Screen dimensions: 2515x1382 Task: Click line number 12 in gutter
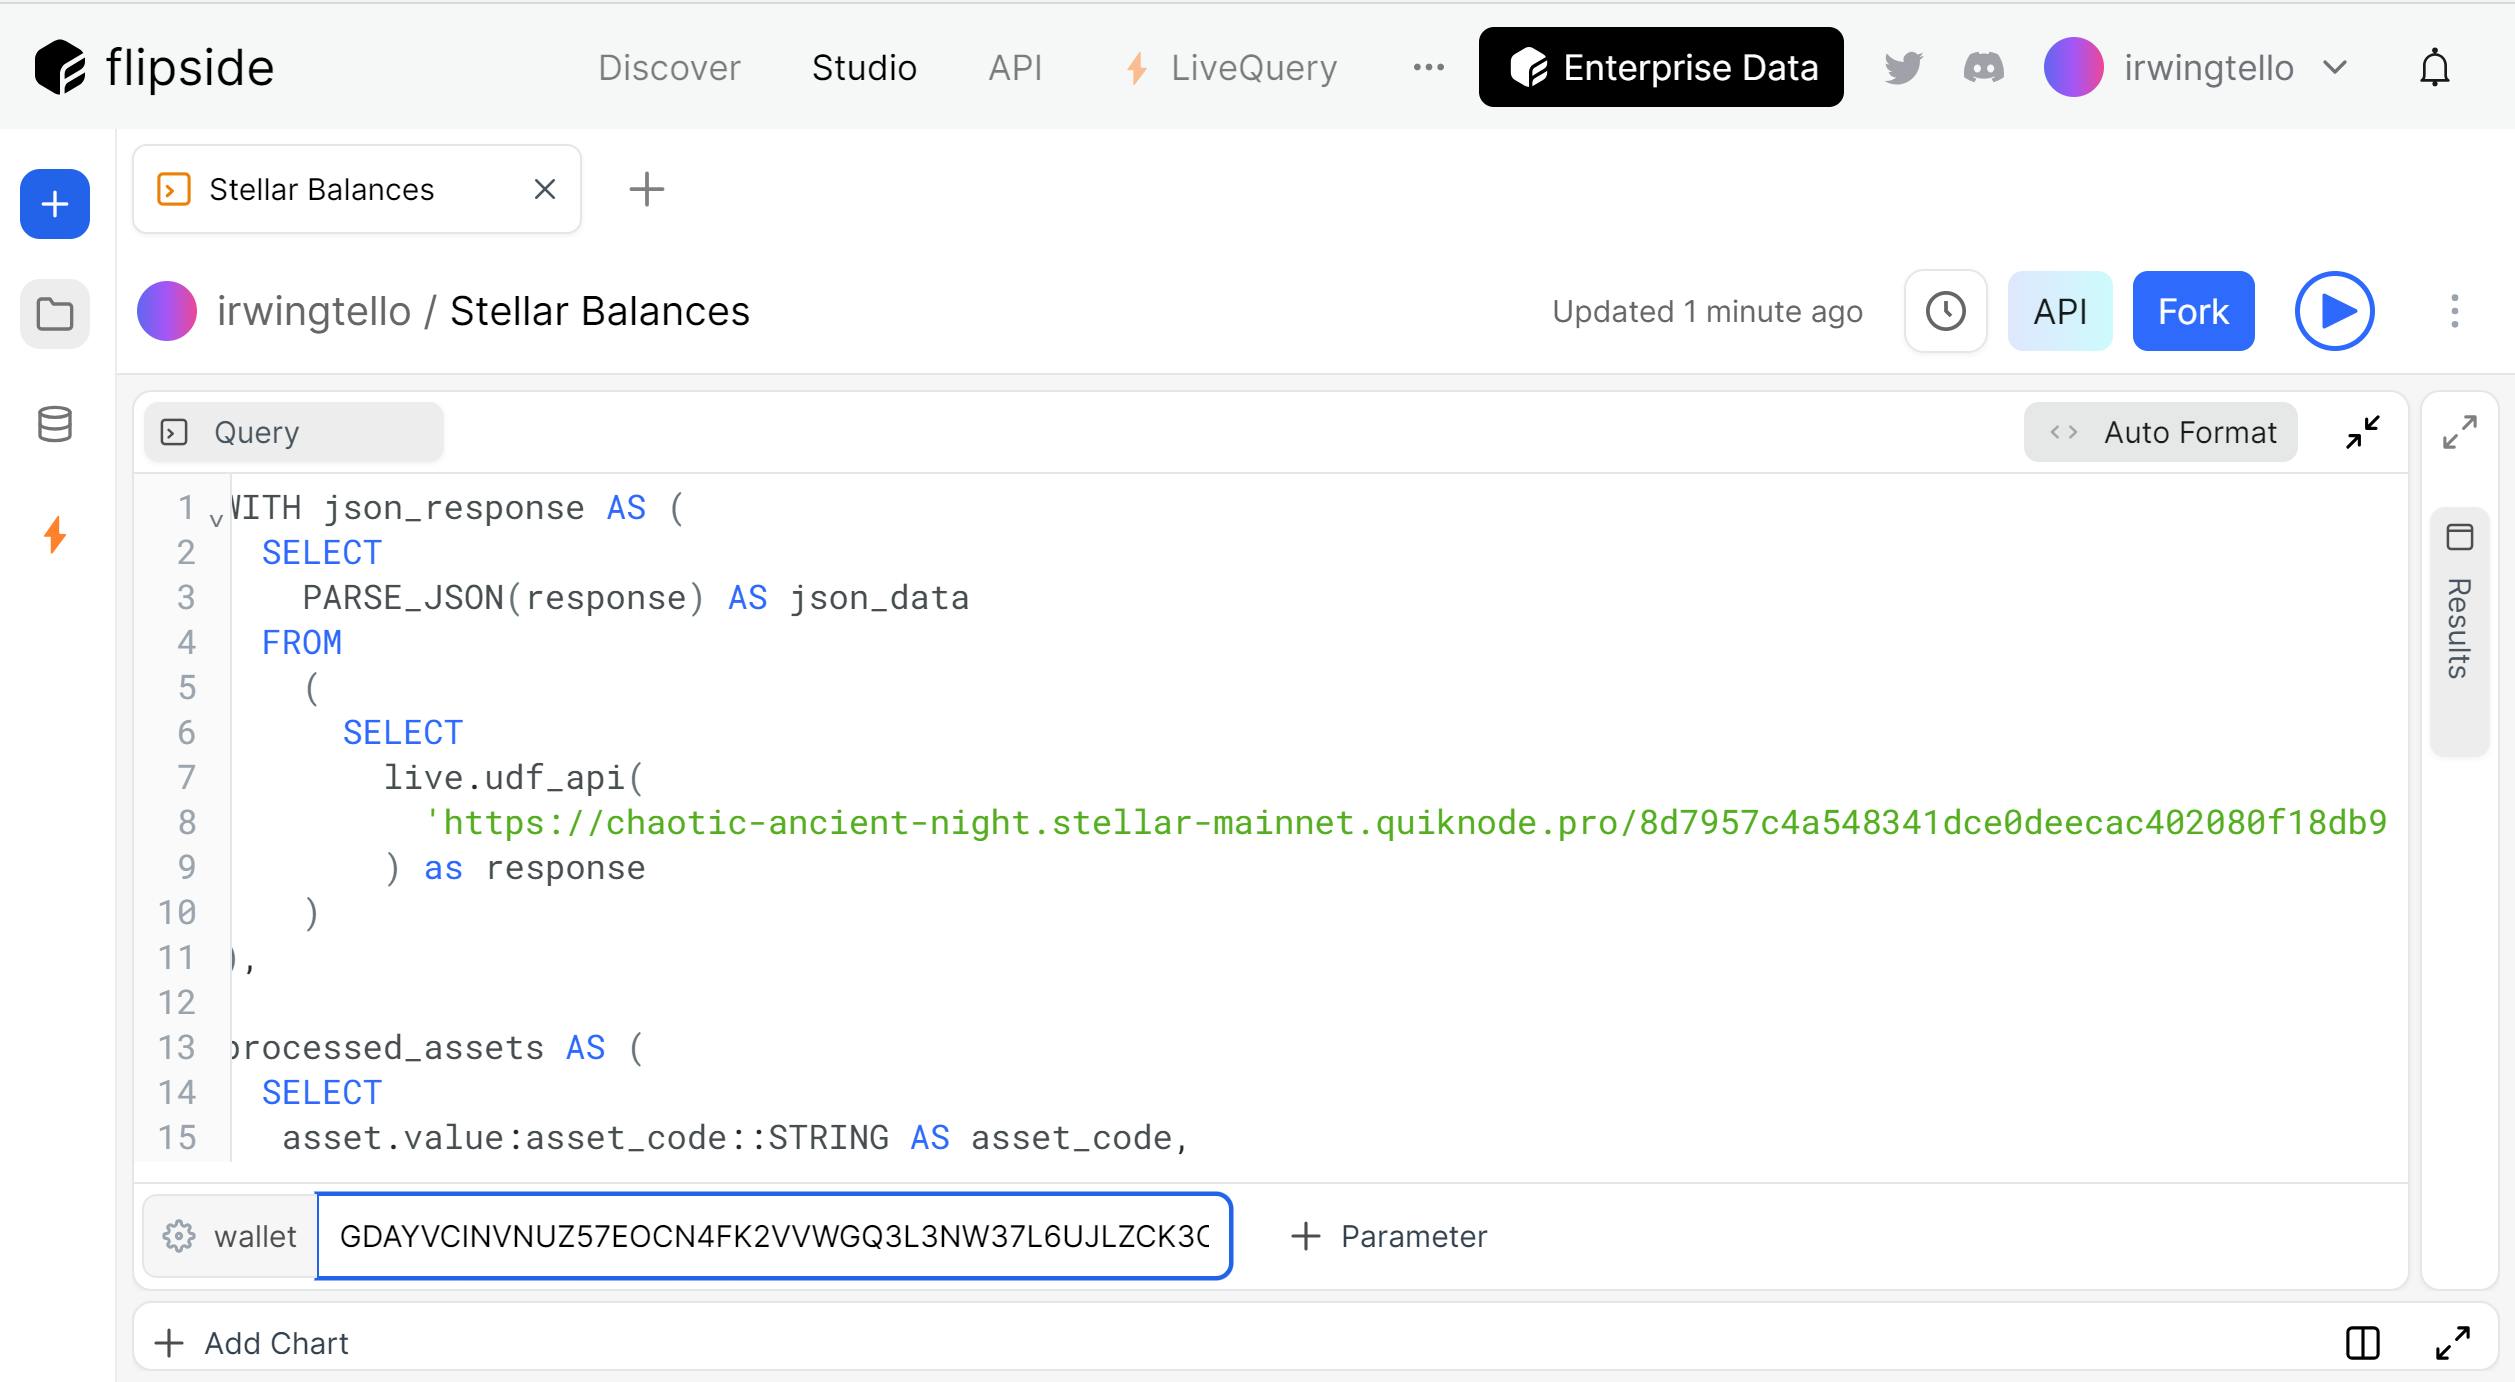pyautogui.click(x=177, y=1003)
